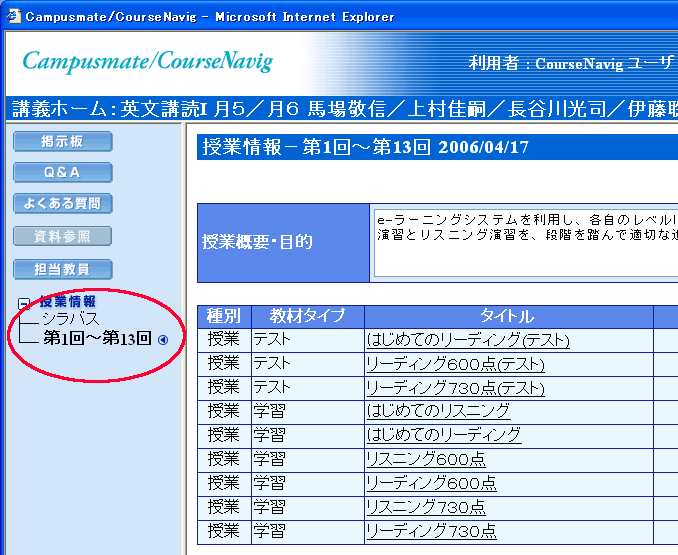This screenshot has height=555, width=678.
Task: Click 学習 cell in リスニング600点 row
Action: 307,459
